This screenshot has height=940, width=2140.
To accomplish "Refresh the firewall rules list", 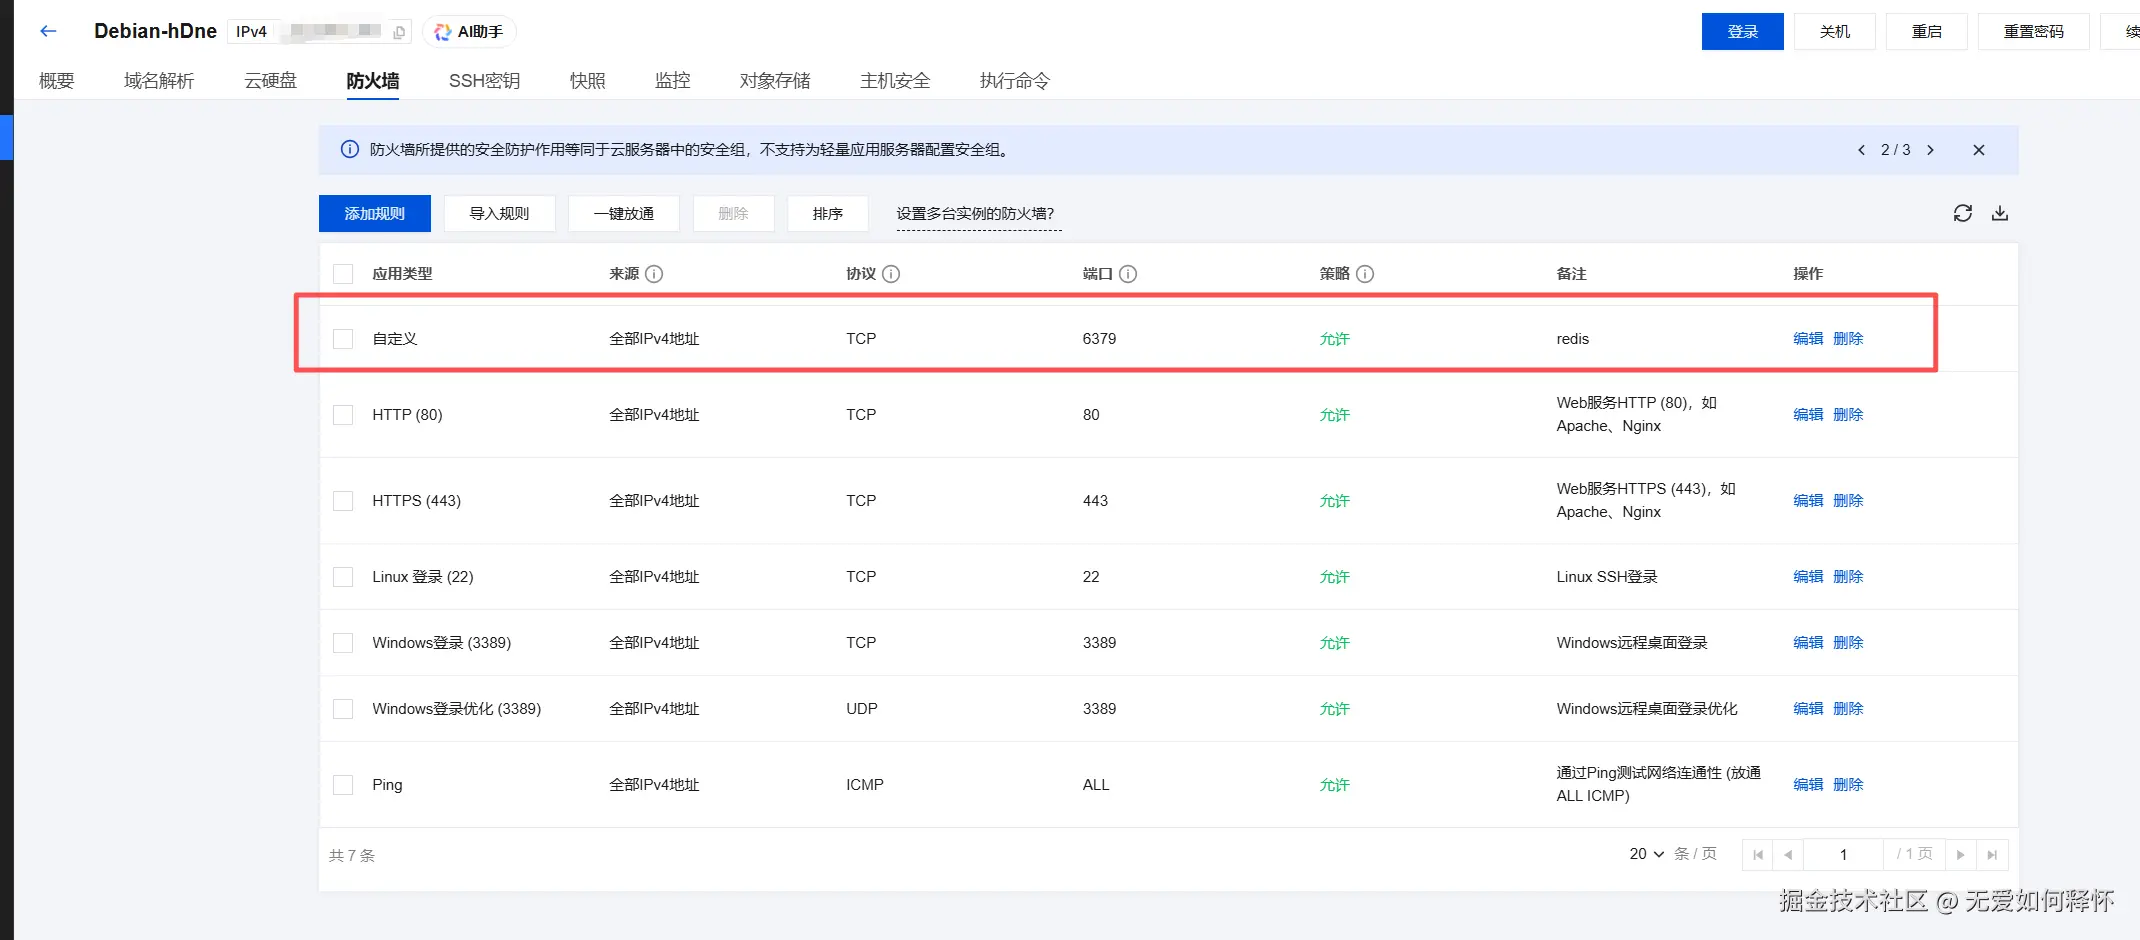I will pos(1962,213).
